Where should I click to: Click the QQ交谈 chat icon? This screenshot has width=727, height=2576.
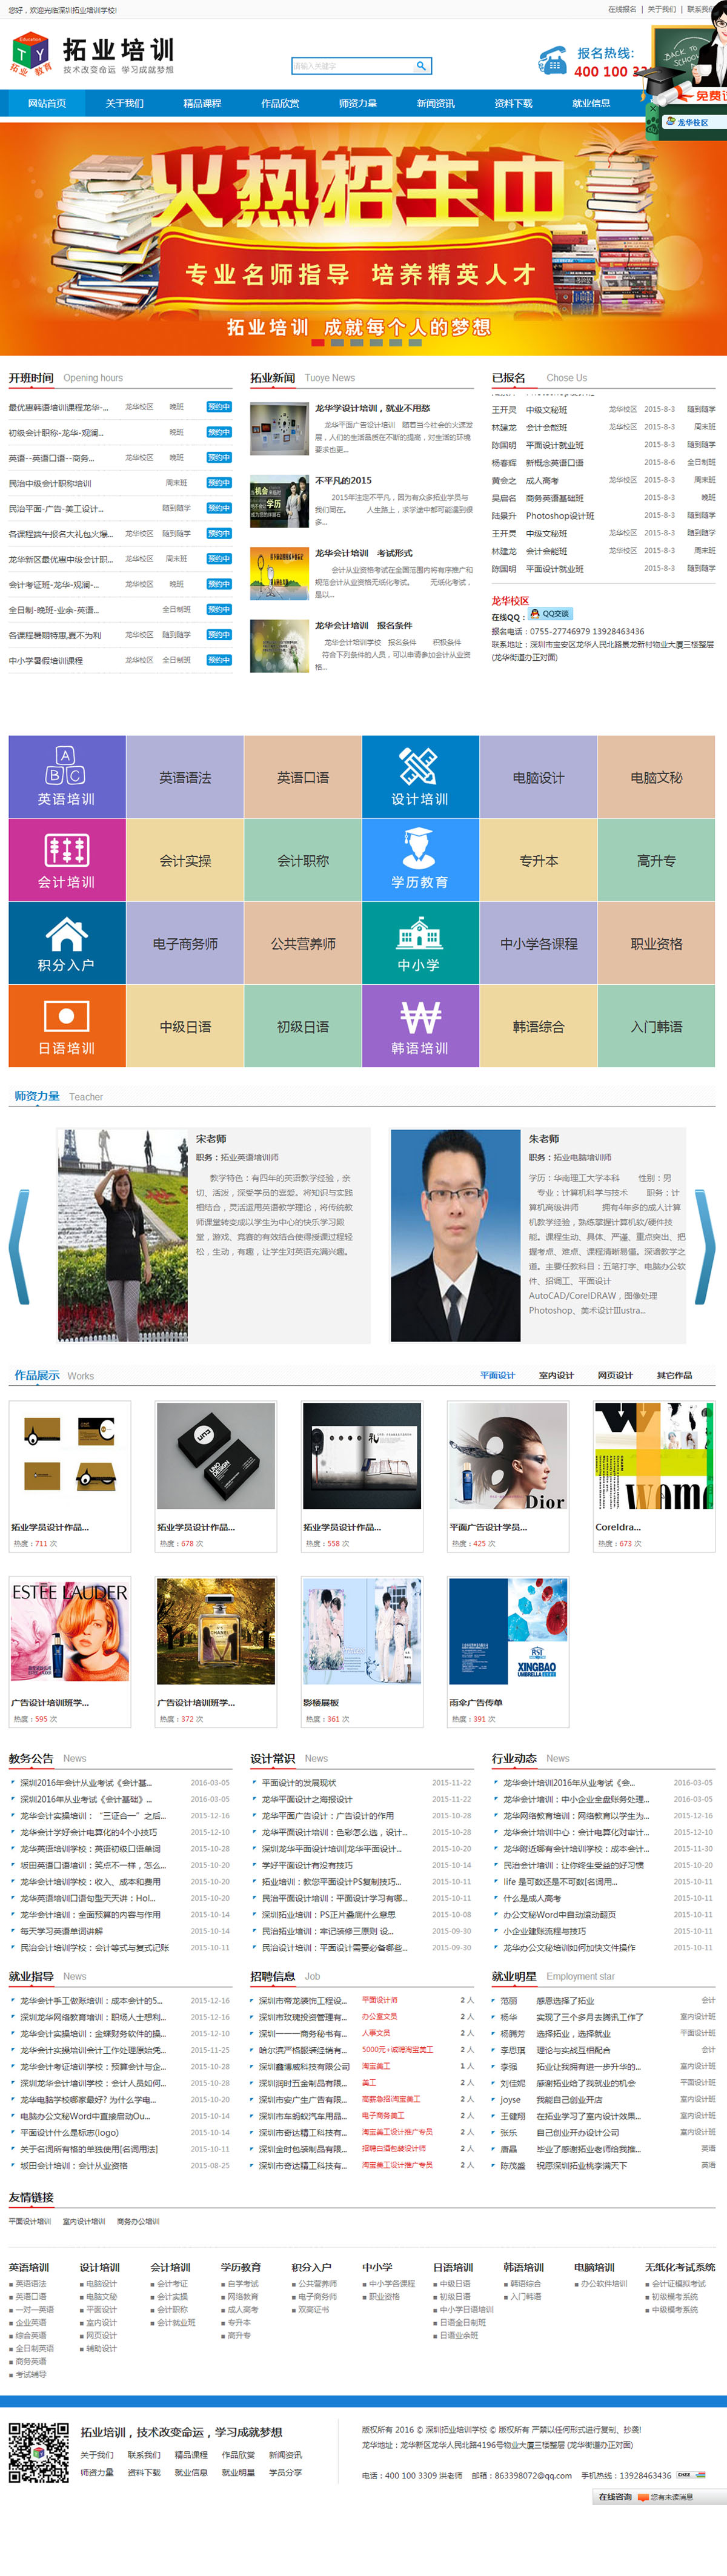(550, 614)
